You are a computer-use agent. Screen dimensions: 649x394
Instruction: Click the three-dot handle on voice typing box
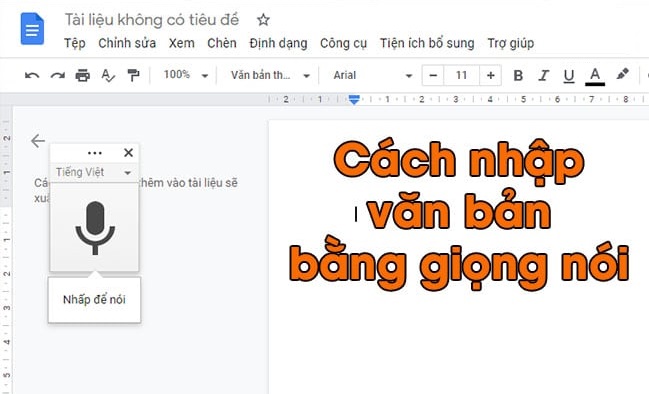[95, 153]
